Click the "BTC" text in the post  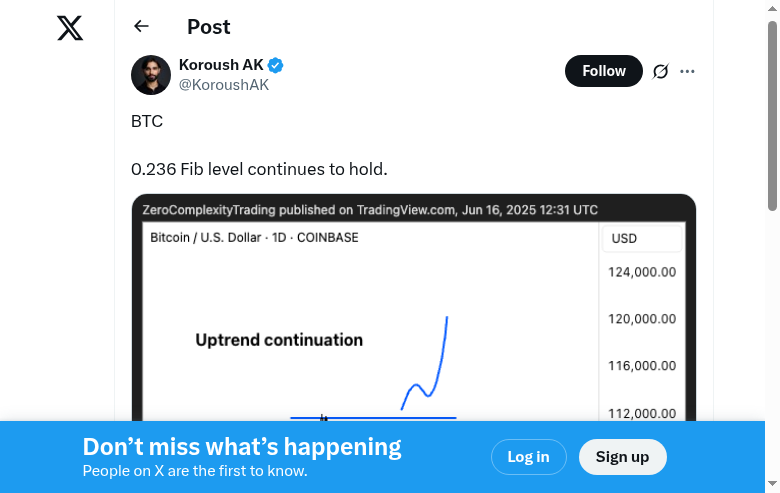point(147,122)
